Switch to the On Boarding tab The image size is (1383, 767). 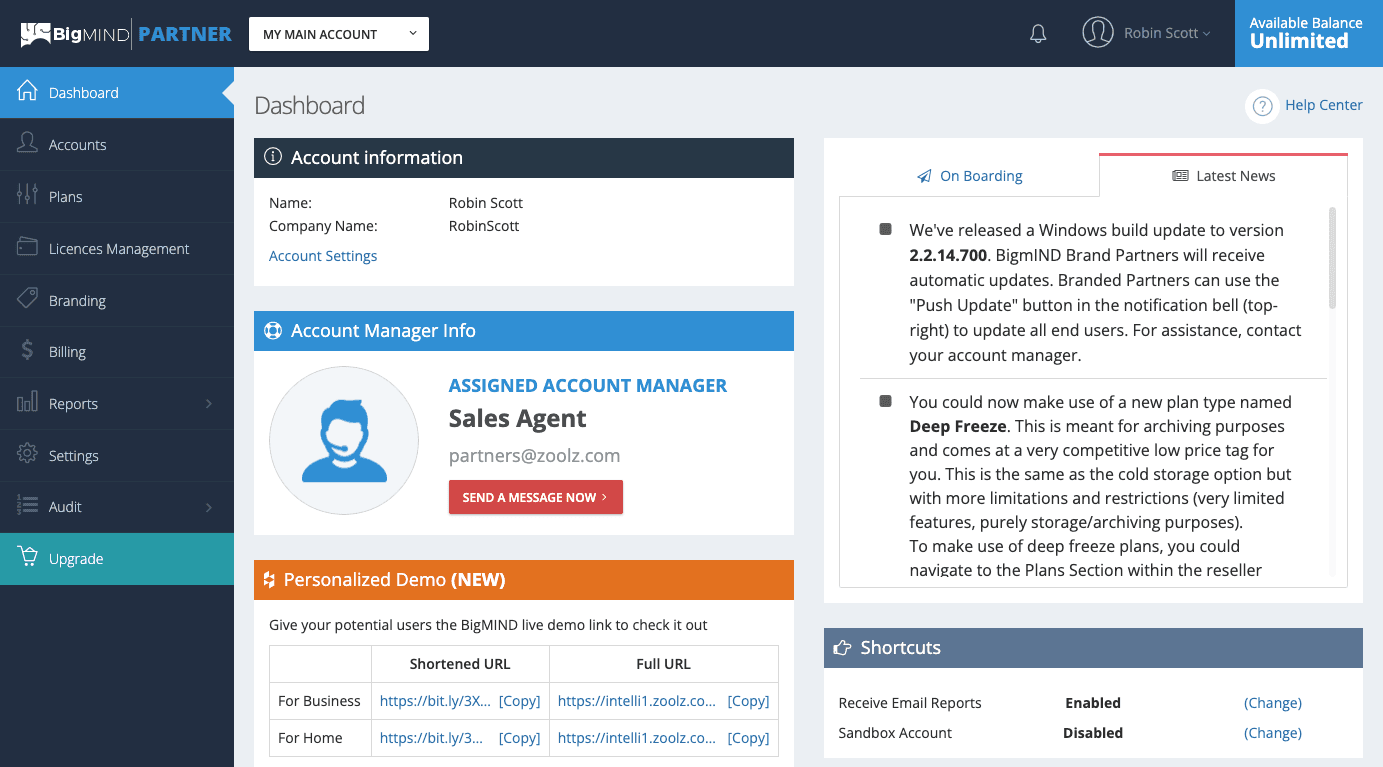[x=969, y=175]
